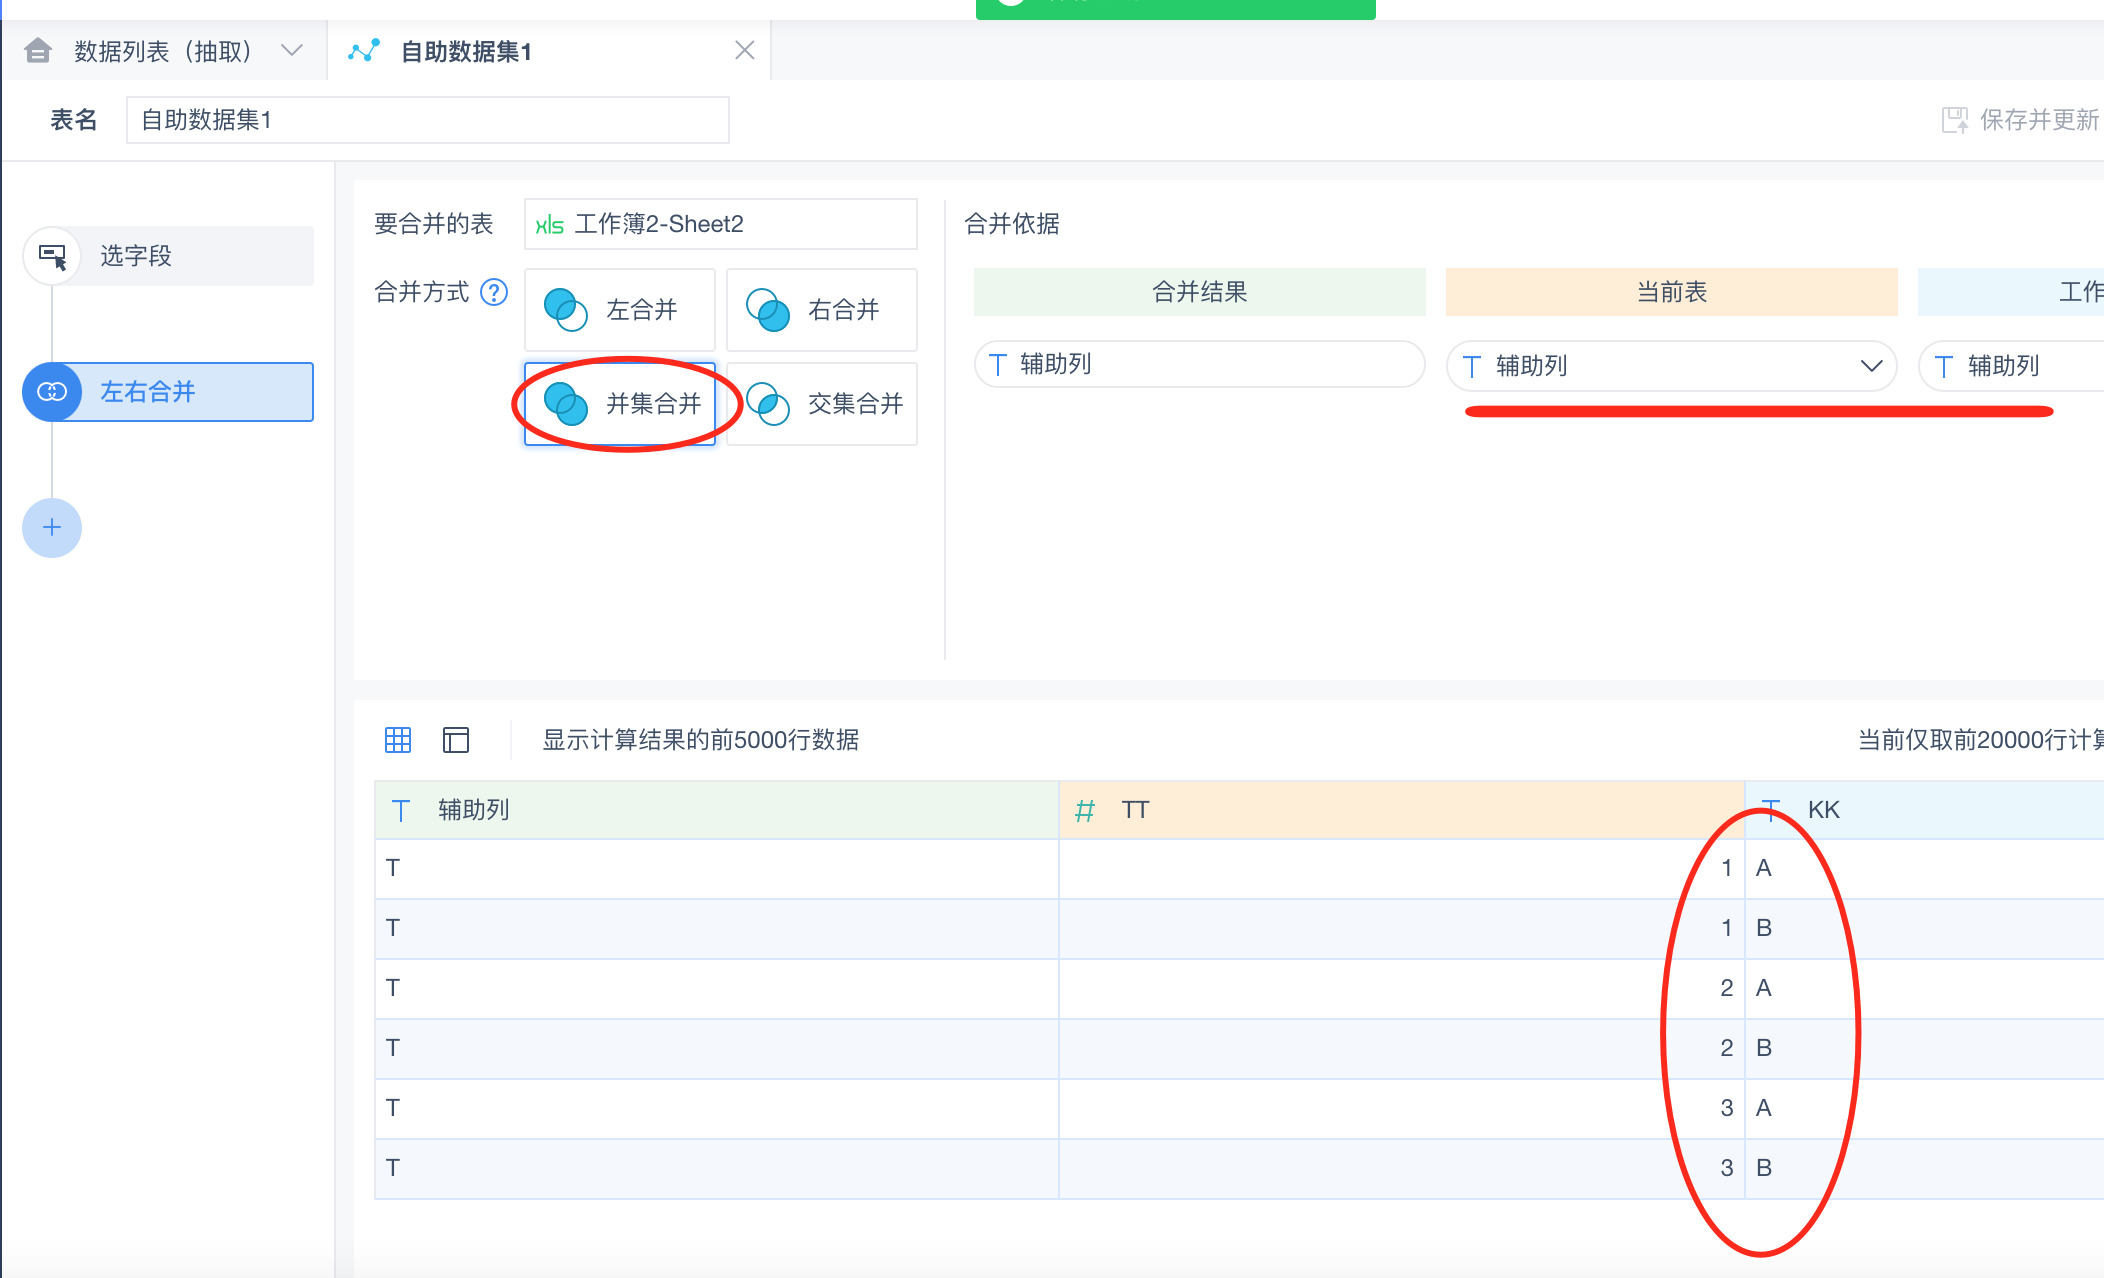The width and height of the screenshot is (2104, 1278).
Task: Click the 表名 input field
Action: (x=428, y=120)
